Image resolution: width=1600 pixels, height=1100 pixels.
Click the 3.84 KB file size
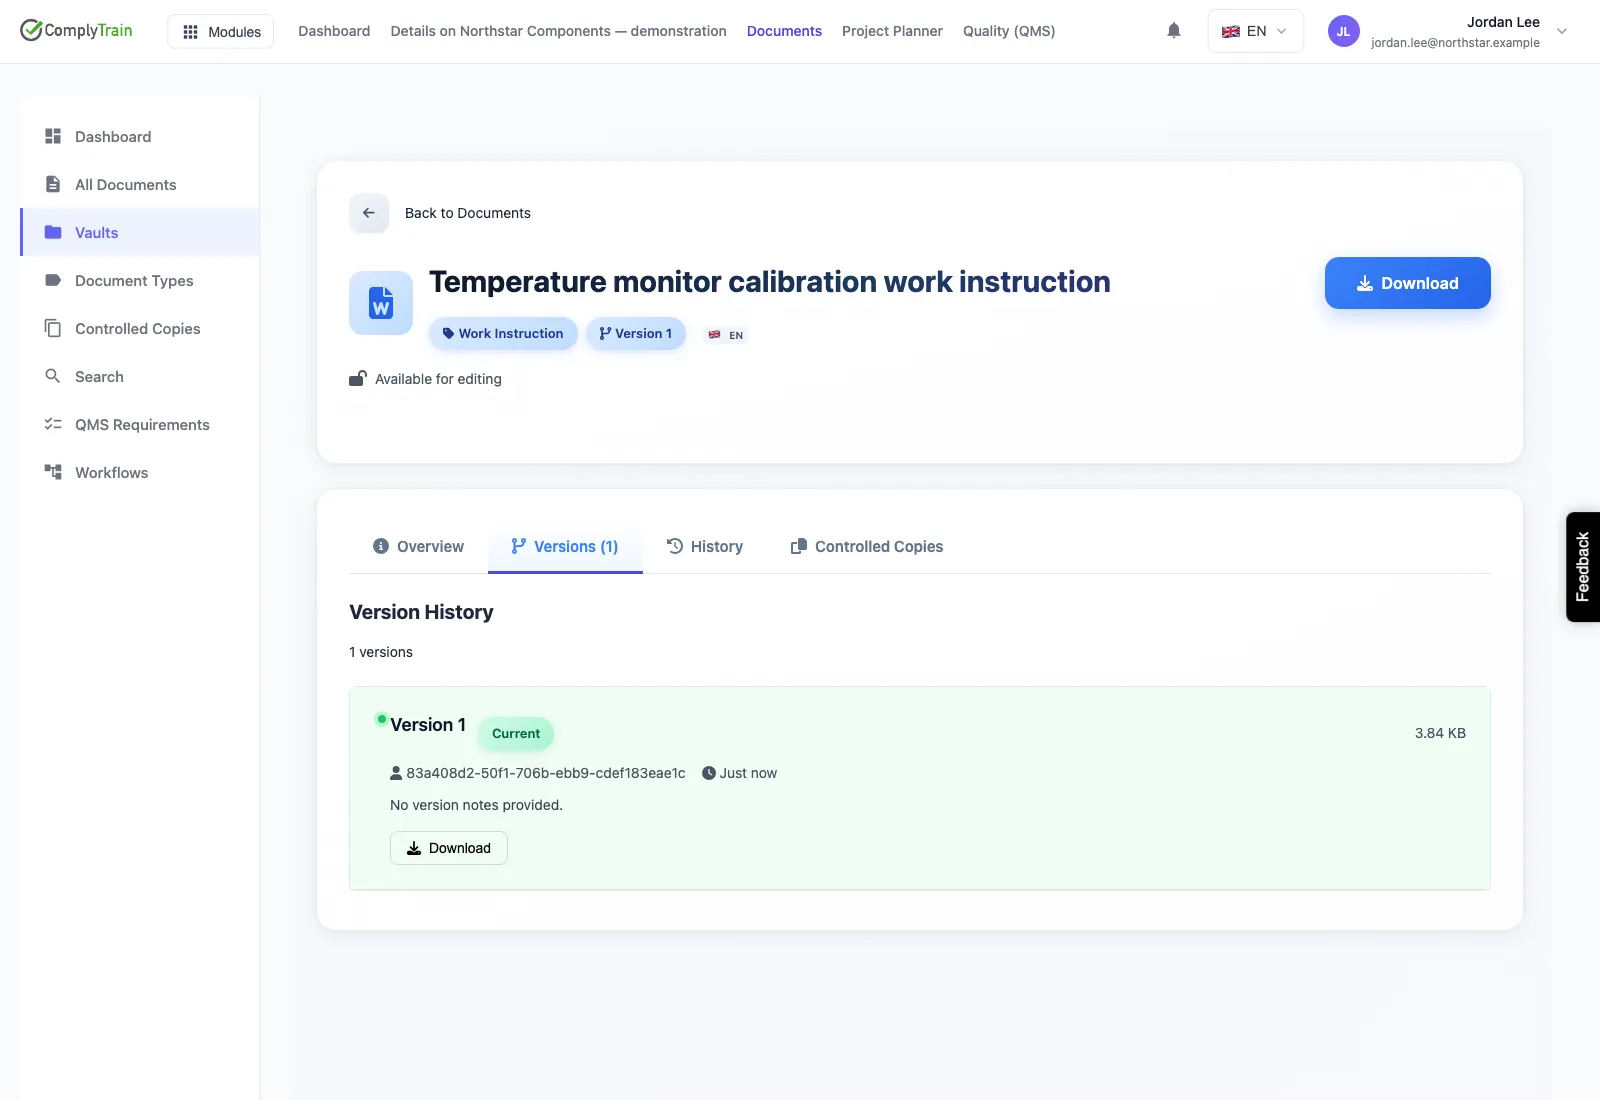[1440, 733]
